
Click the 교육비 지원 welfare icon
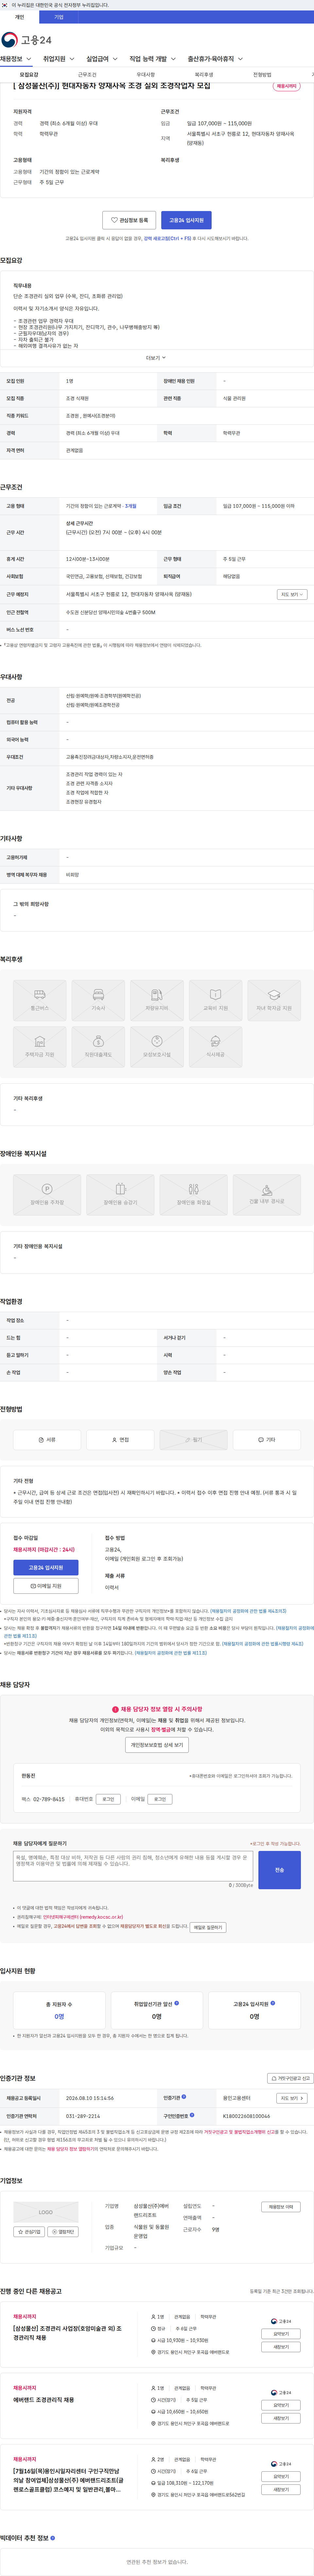point(215,1000)
